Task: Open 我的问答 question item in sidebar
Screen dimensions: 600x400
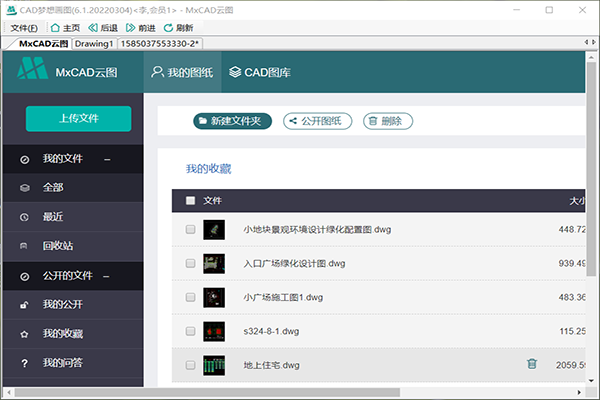Action: point(63,362)
